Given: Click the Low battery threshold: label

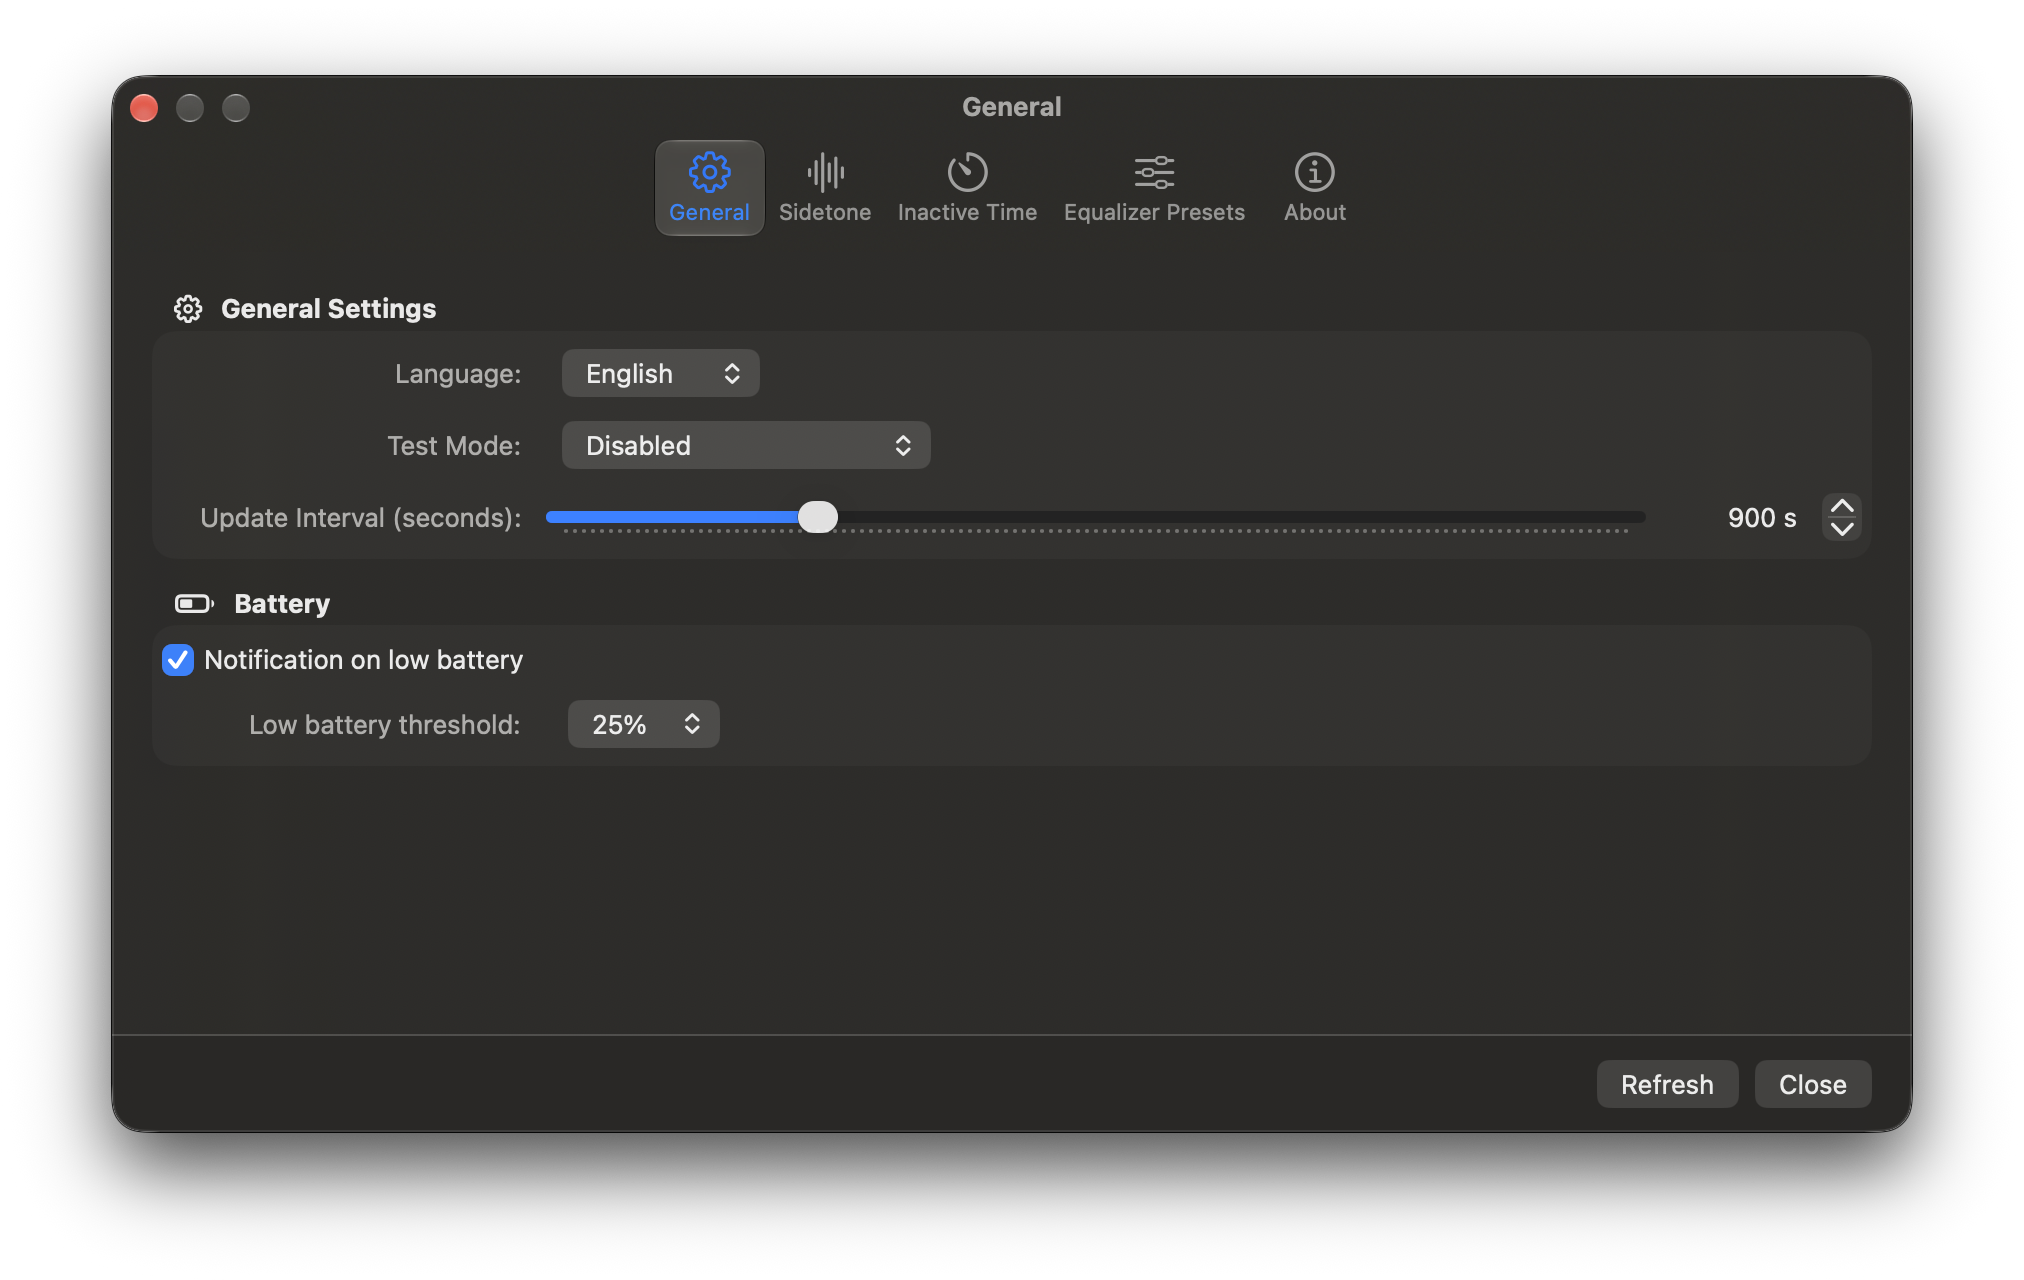Looking at the screenshot, I should click(385, 724).
